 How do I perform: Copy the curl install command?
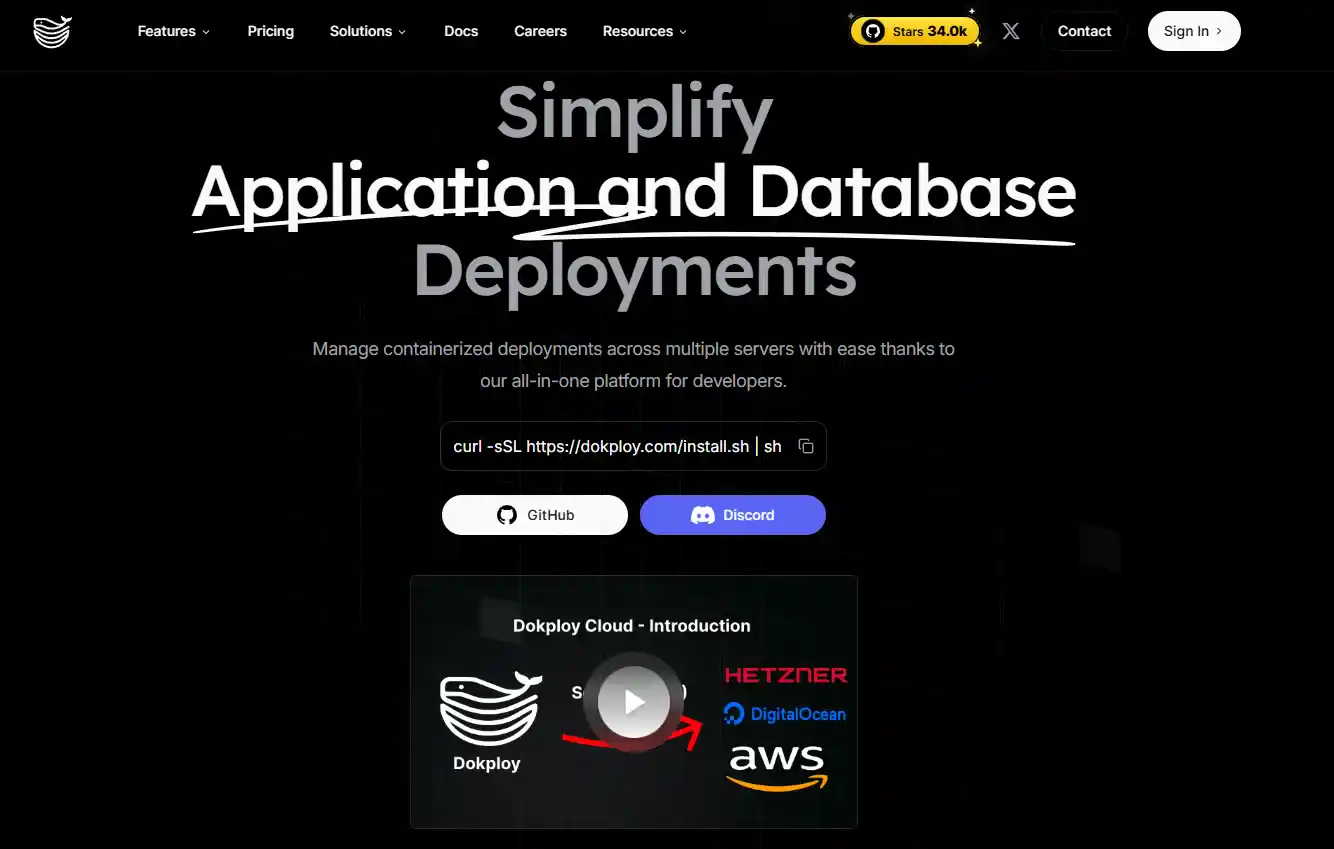coord(806,446)
